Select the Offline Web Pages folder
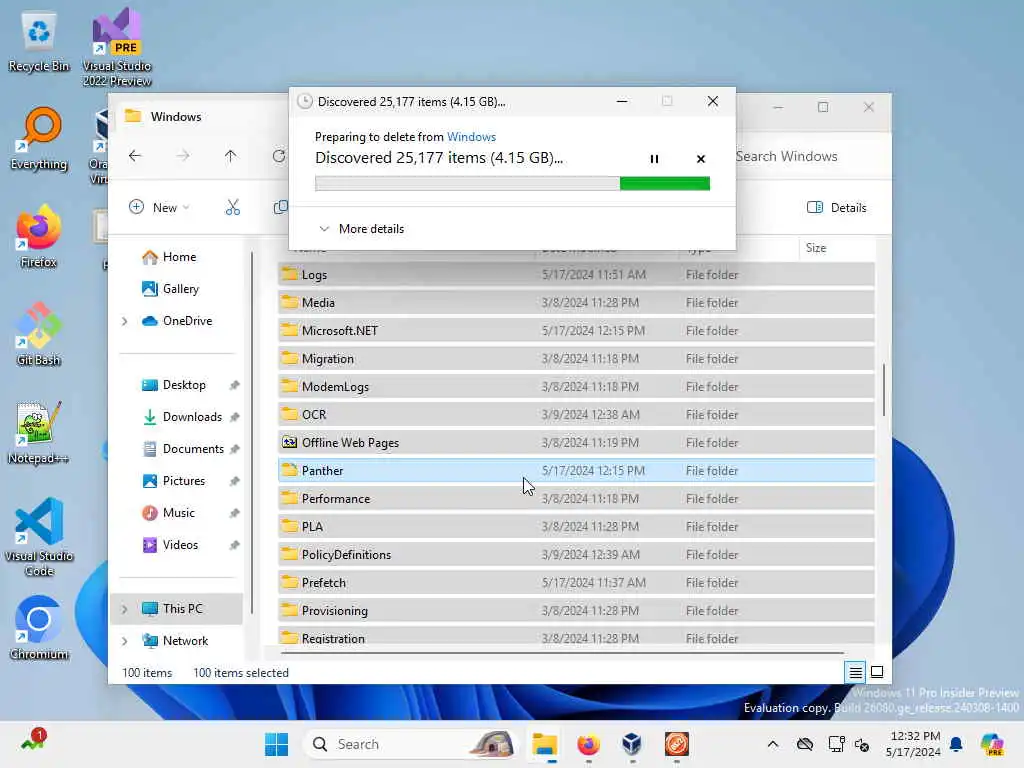This screenshot has height=768, width=1024. [x=576, y=443]
